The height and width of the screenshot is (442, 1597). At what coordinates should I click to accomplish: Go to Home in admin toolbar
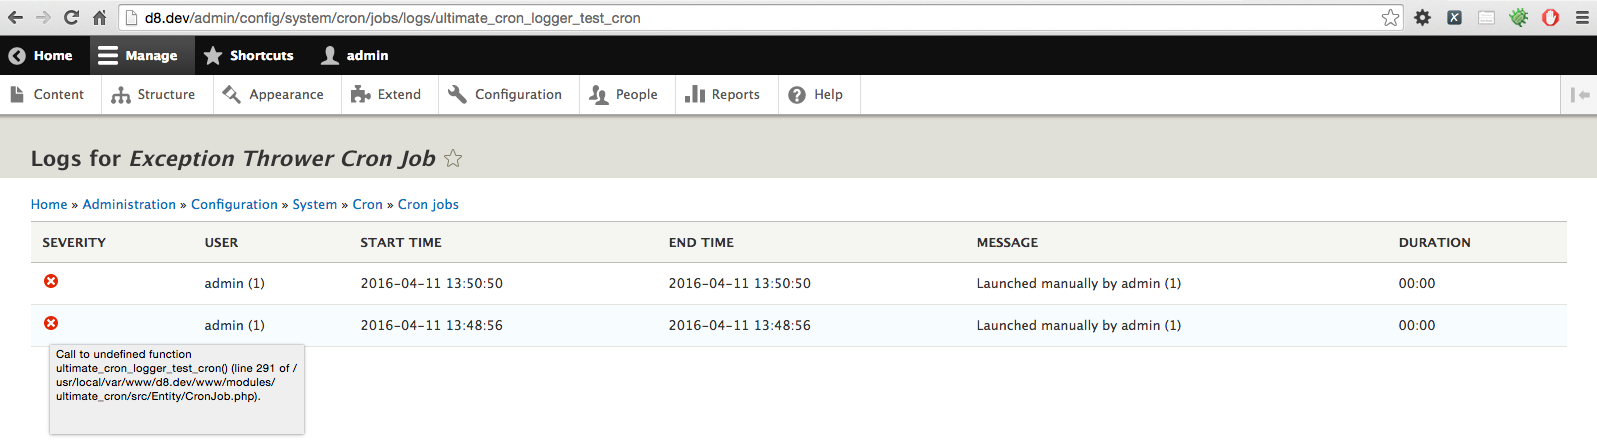point(41,56)
